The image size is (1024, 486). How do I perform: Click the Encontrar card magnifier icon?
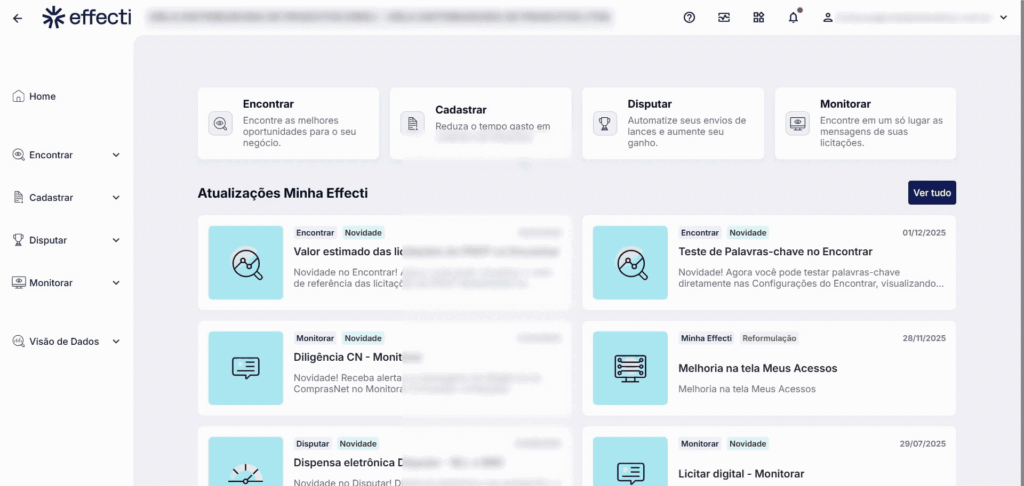click(x=220, y=124)
